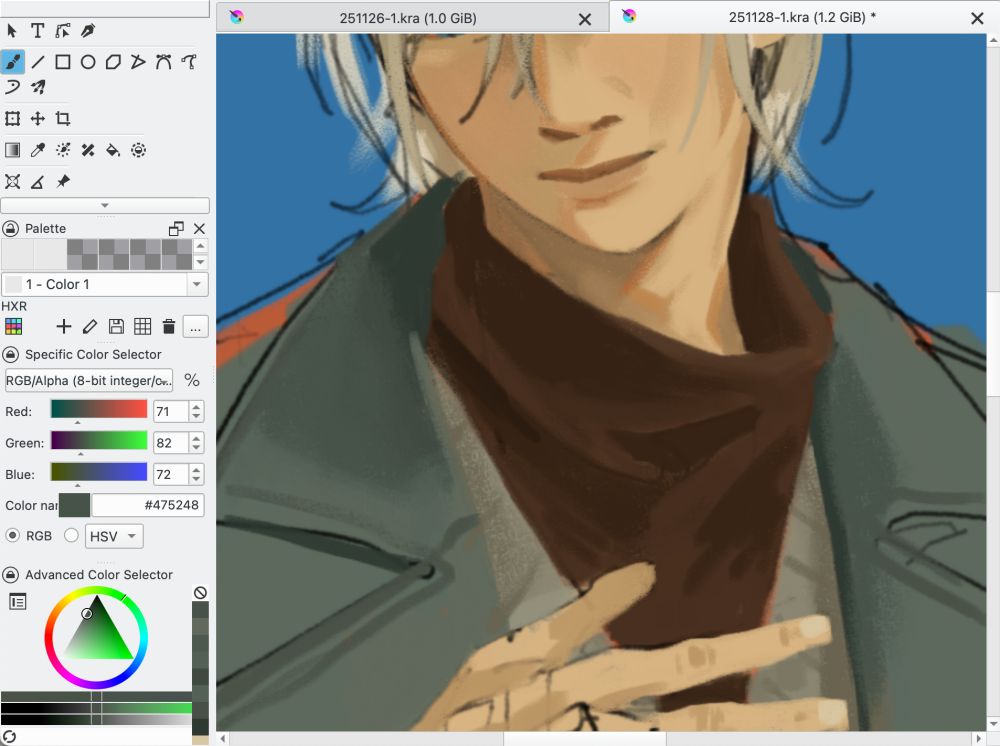This screenshot has width=1000, height=746.
Task: Pick the Crop tool
Action: (x=62, y=118)
